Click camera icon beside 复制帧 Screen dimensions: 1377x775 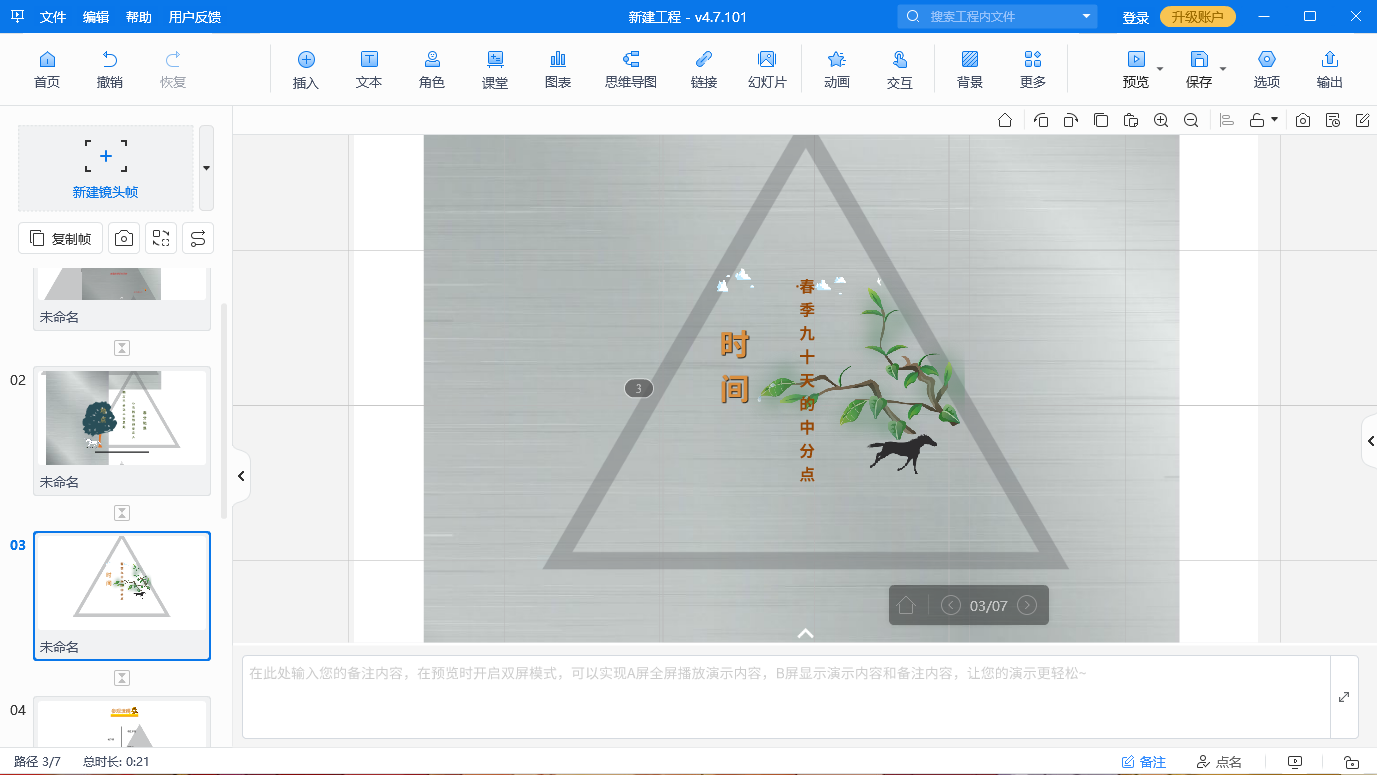(x=124, y=238)
